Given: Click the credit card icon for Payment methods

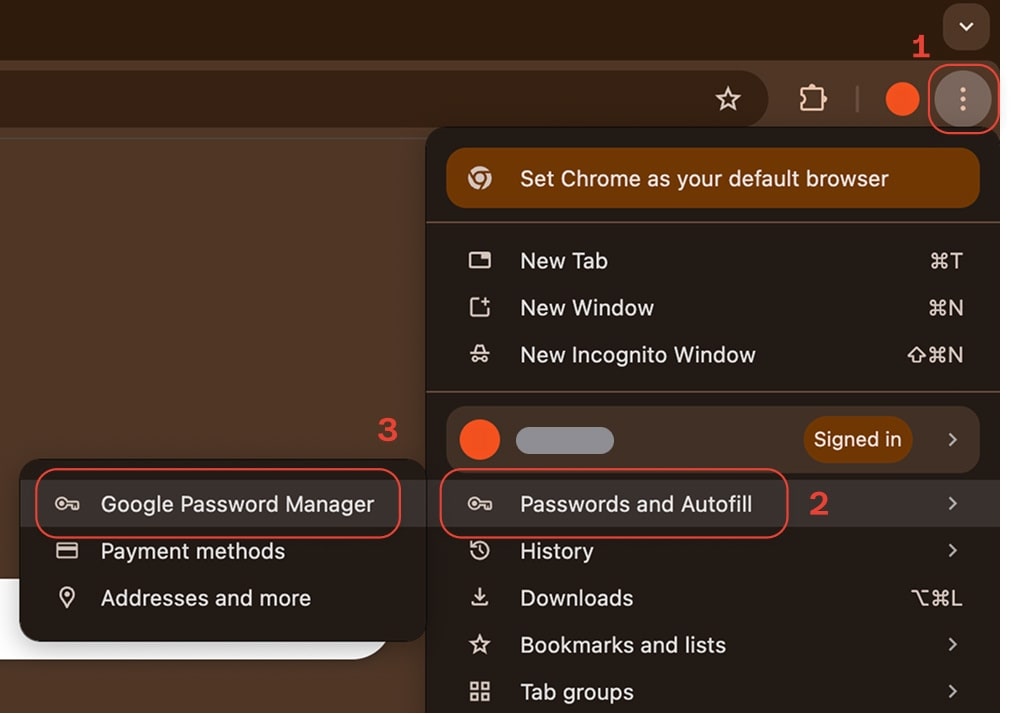Looking at the screenshot, I should coord(67,550).
